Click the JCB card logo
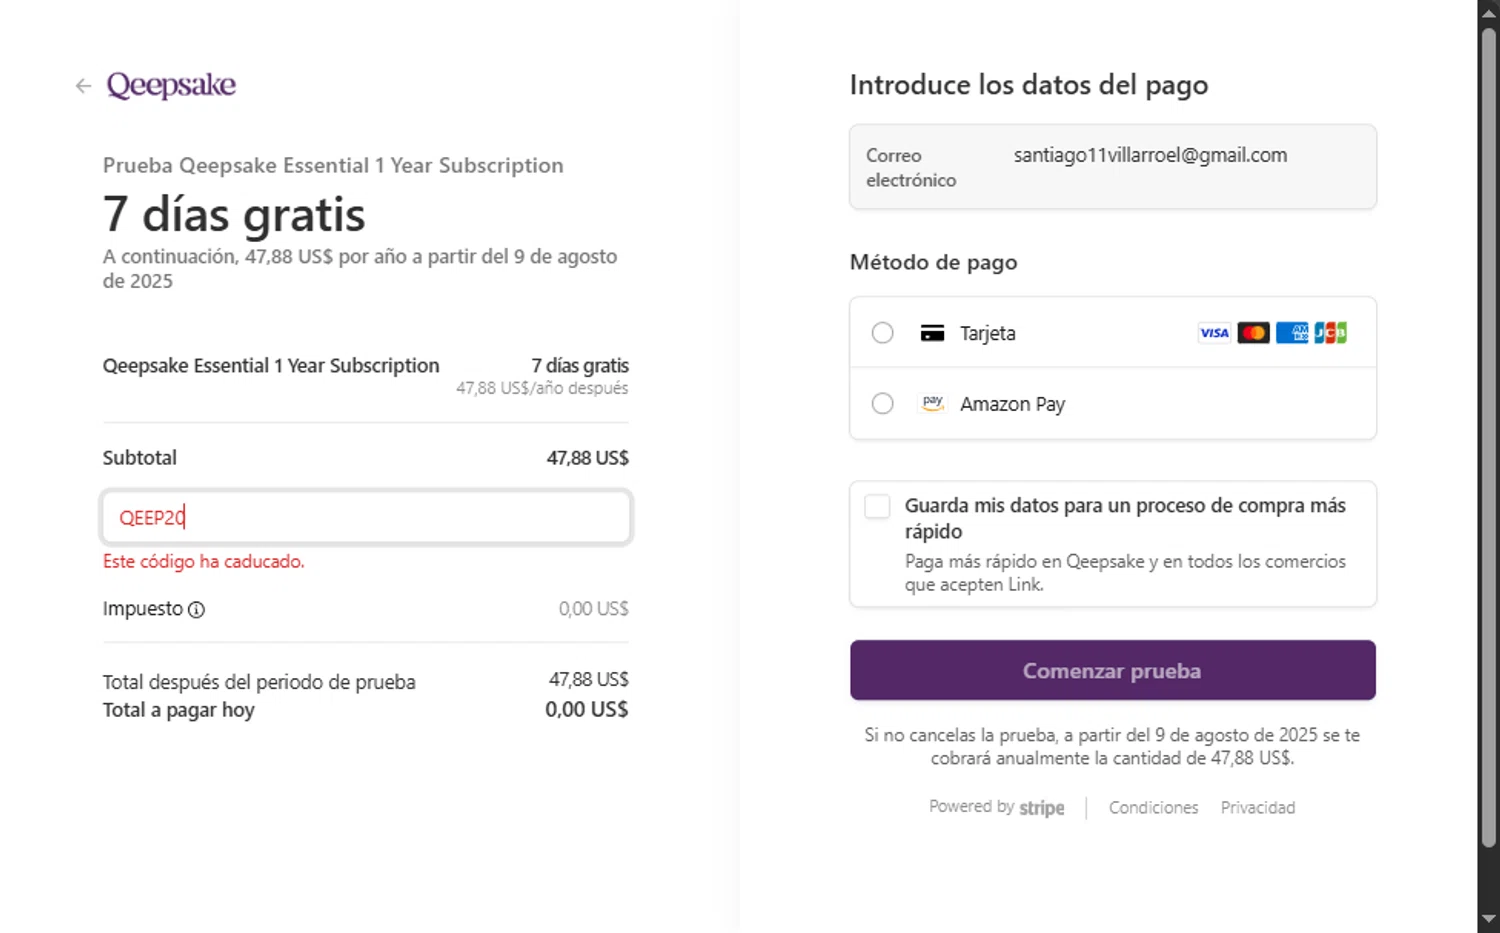The width and height of the screenshot is (1500, 933). (1330, 333)
